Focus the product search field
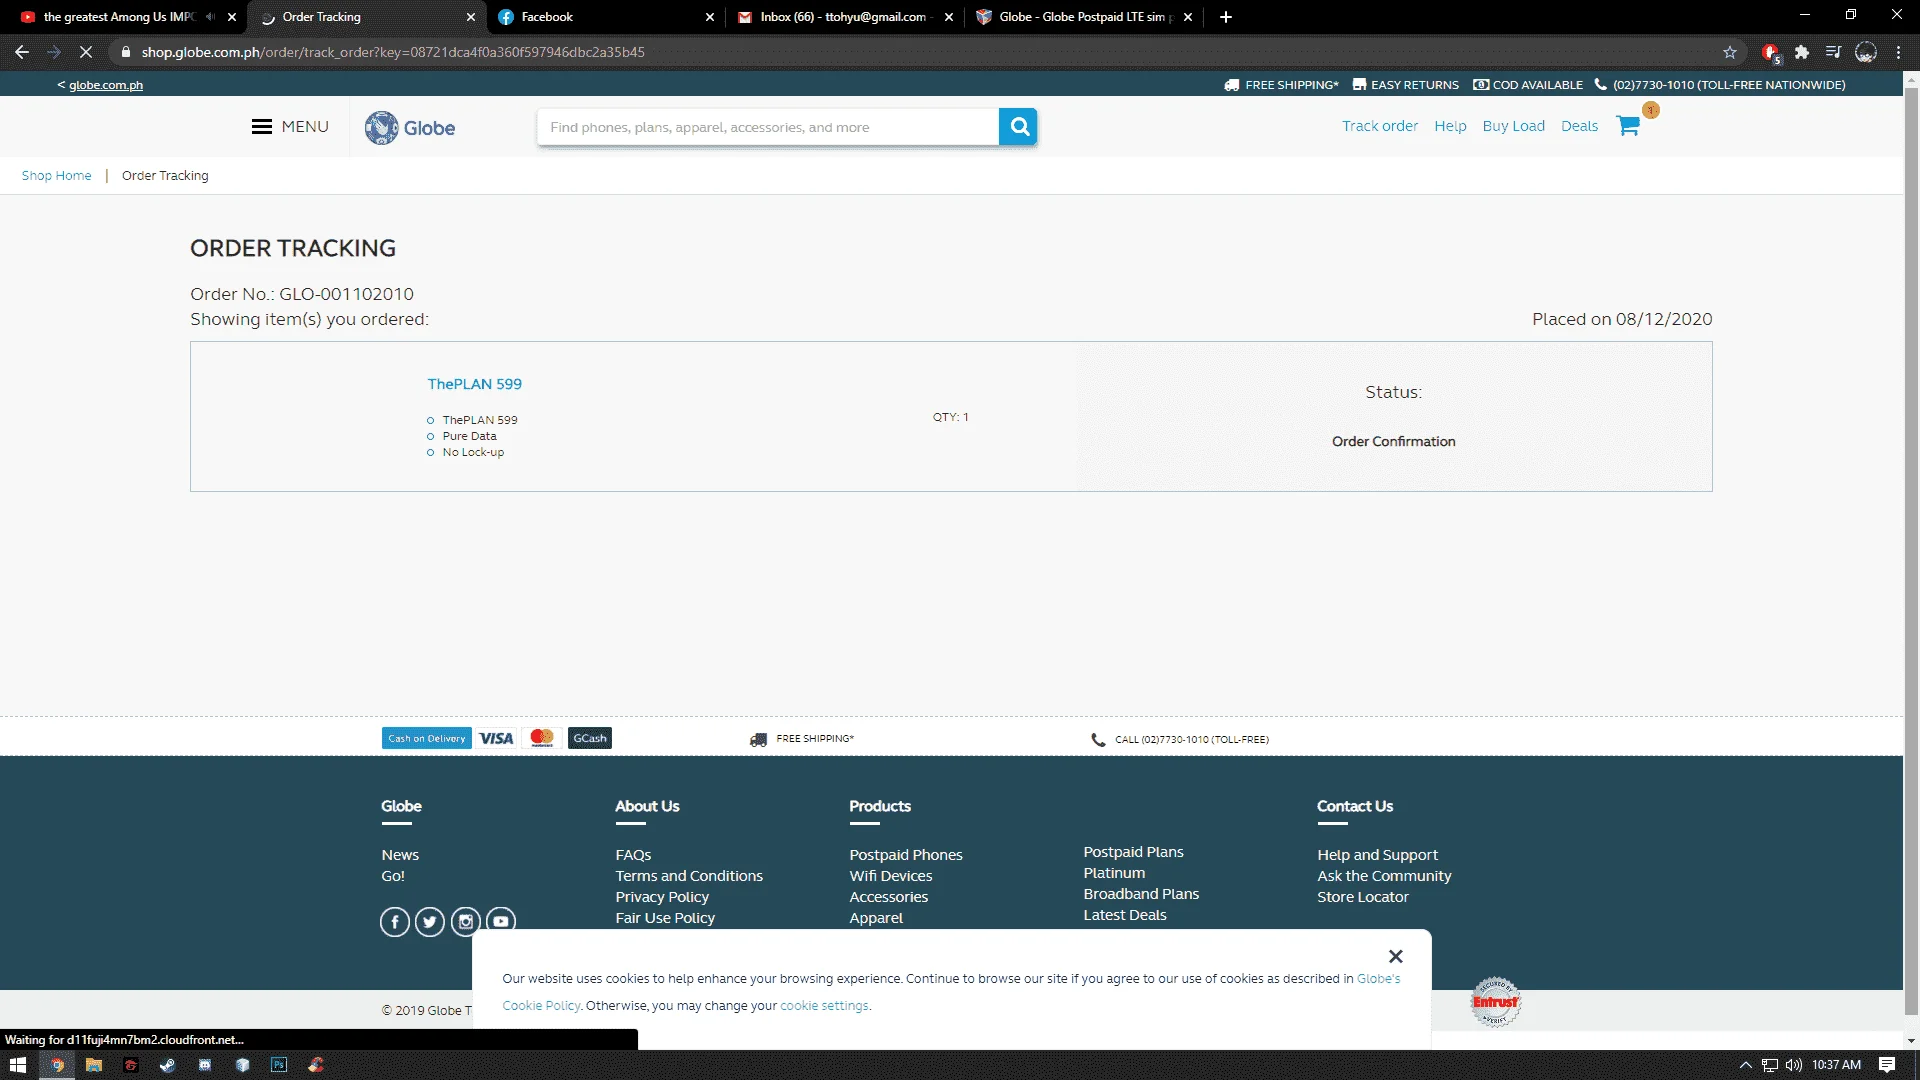 tap(768, 127)
